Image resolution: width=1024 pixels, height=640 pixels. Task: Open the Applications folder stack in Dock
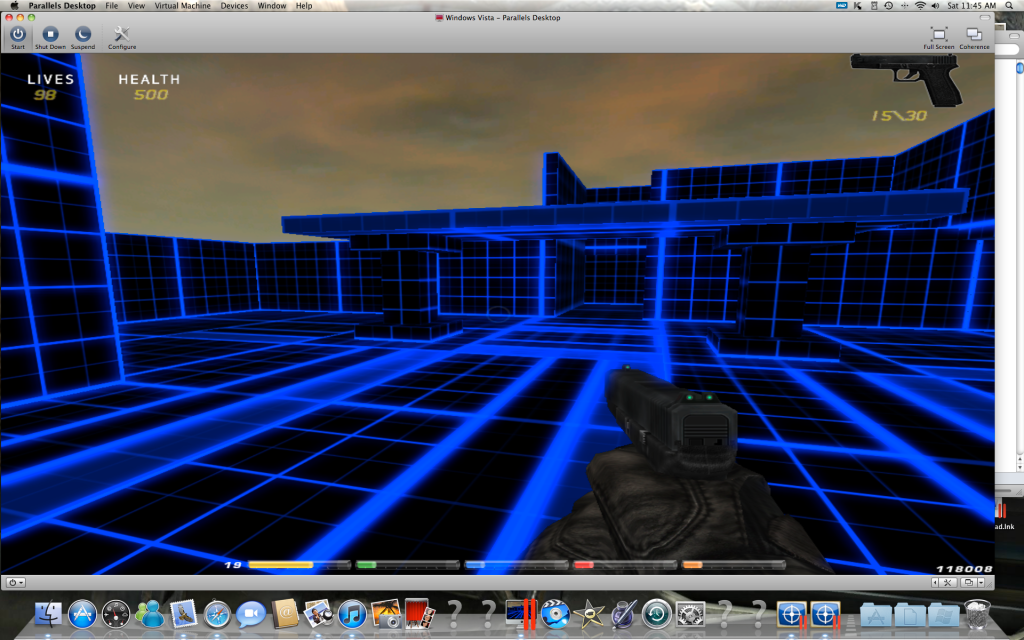876,615
